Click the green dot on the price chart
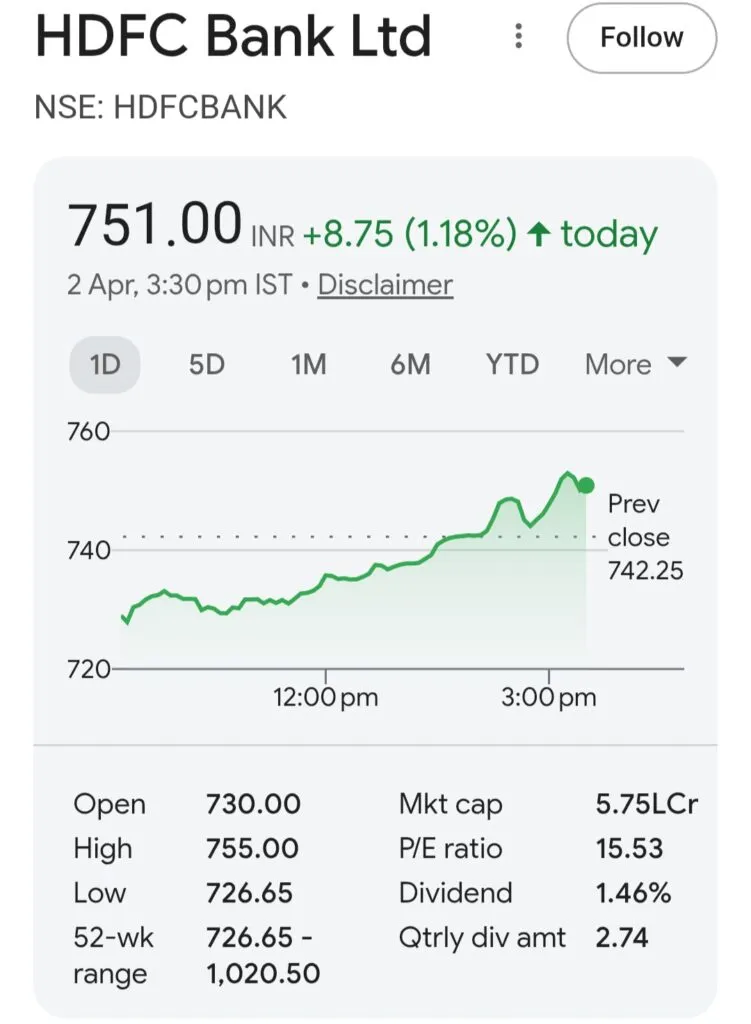The height and width of the screenshot is (1024, 751). pyautogui.click(x=586, y=486)
